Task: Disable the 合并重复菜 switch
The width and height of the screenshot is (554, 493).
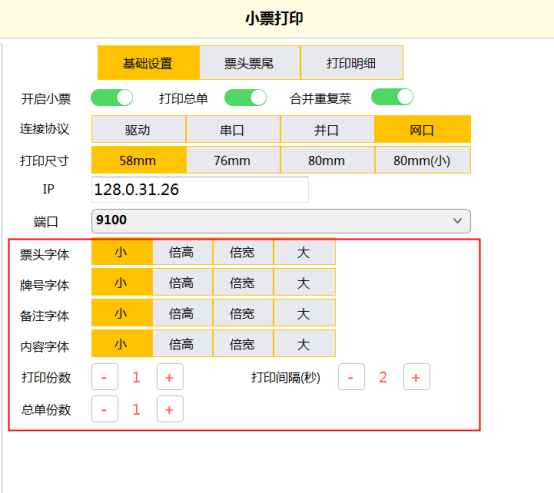Action: point(392,97)
